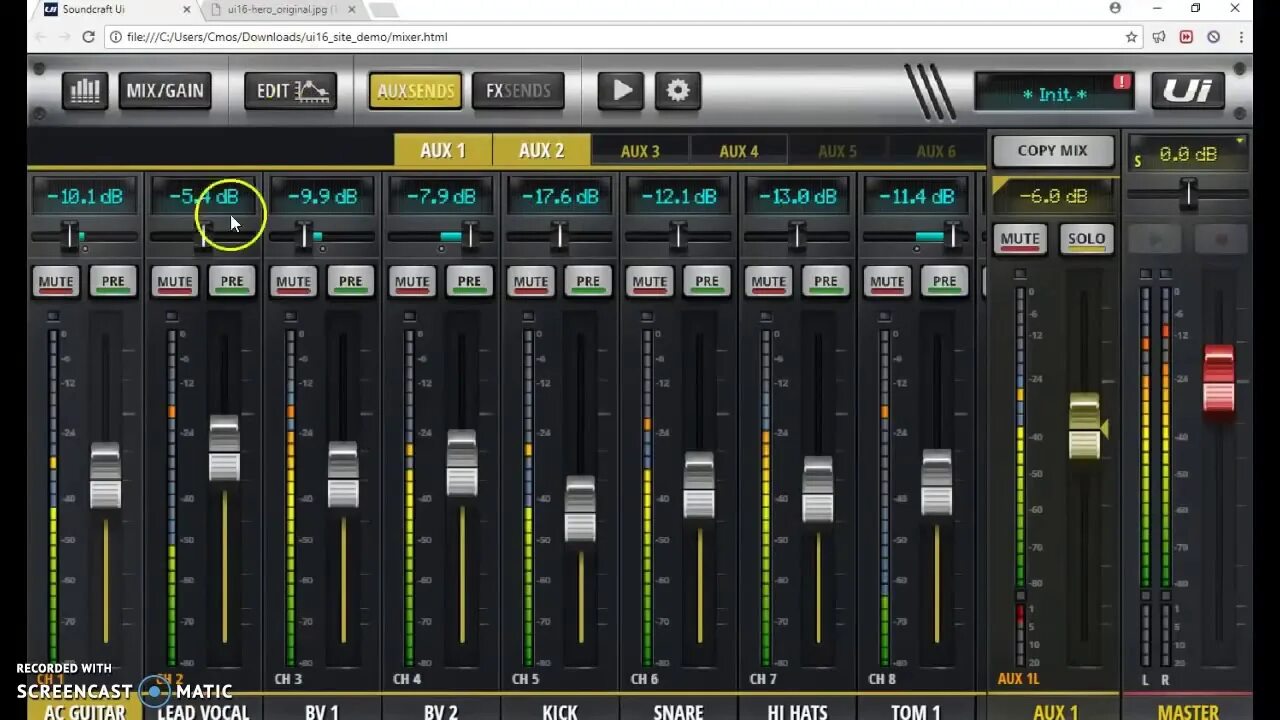The image size is (1280, 720).
Task: Click the blocked-circle extension icon
Action: tap(1213, 37)
